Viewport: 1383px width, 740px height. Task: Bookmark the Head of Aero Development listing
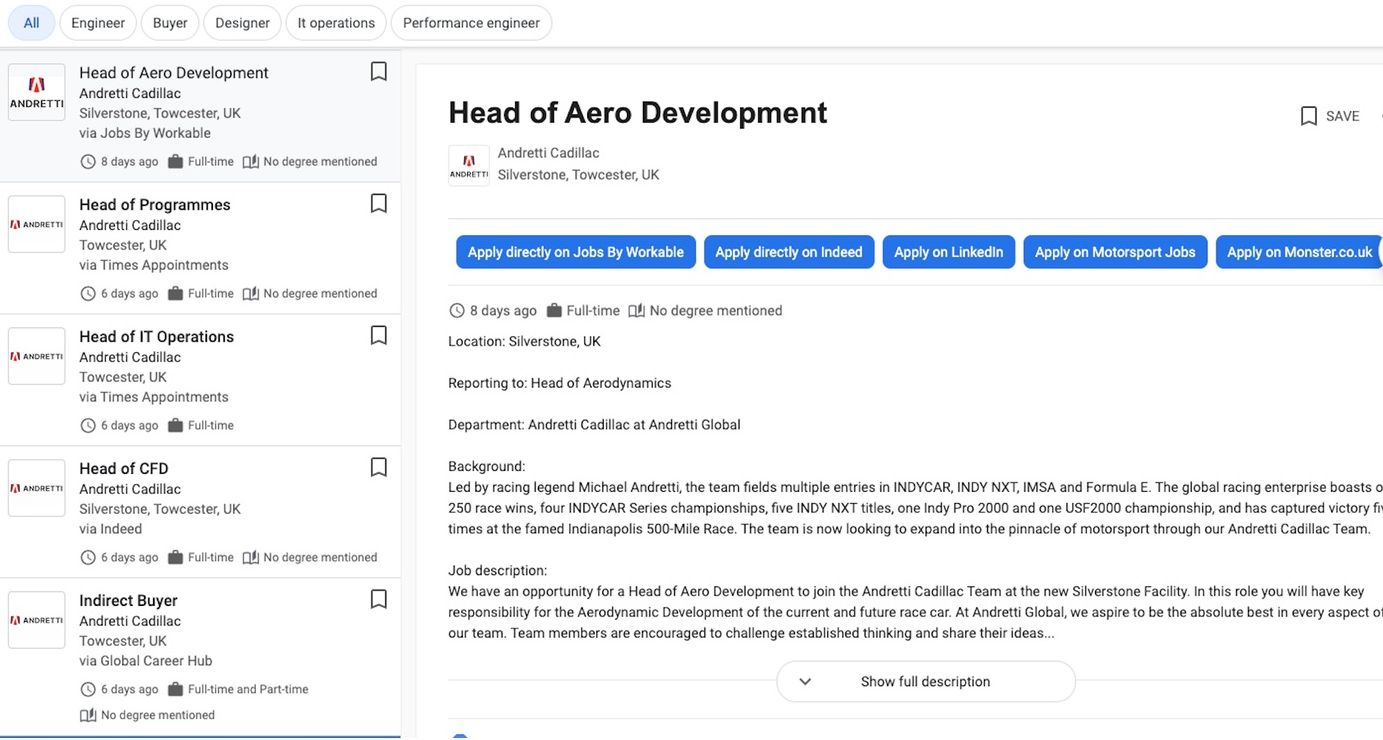[379, 72]
